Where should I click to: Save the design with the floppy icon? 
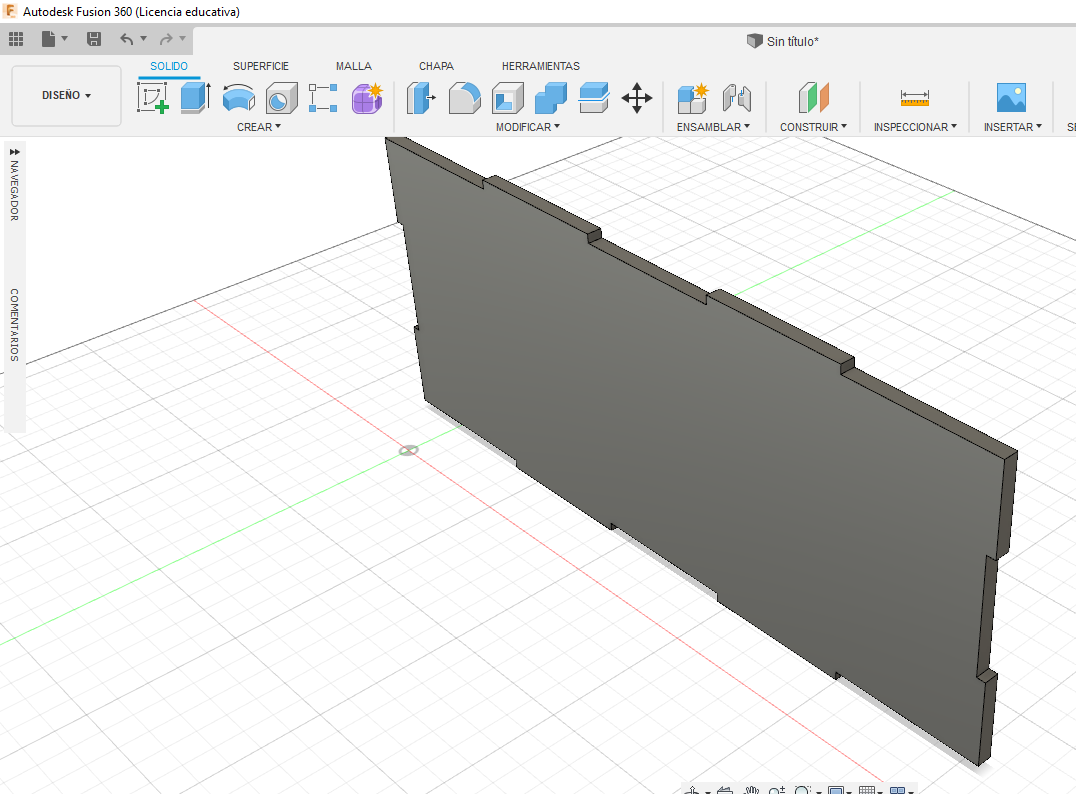click(94, 39)
